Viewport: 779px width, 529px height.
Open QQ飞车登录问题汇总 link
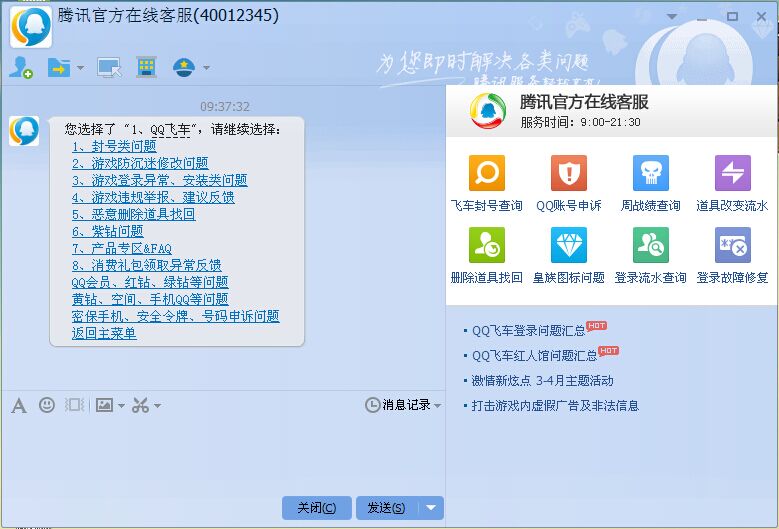click(x=529, y=331)
